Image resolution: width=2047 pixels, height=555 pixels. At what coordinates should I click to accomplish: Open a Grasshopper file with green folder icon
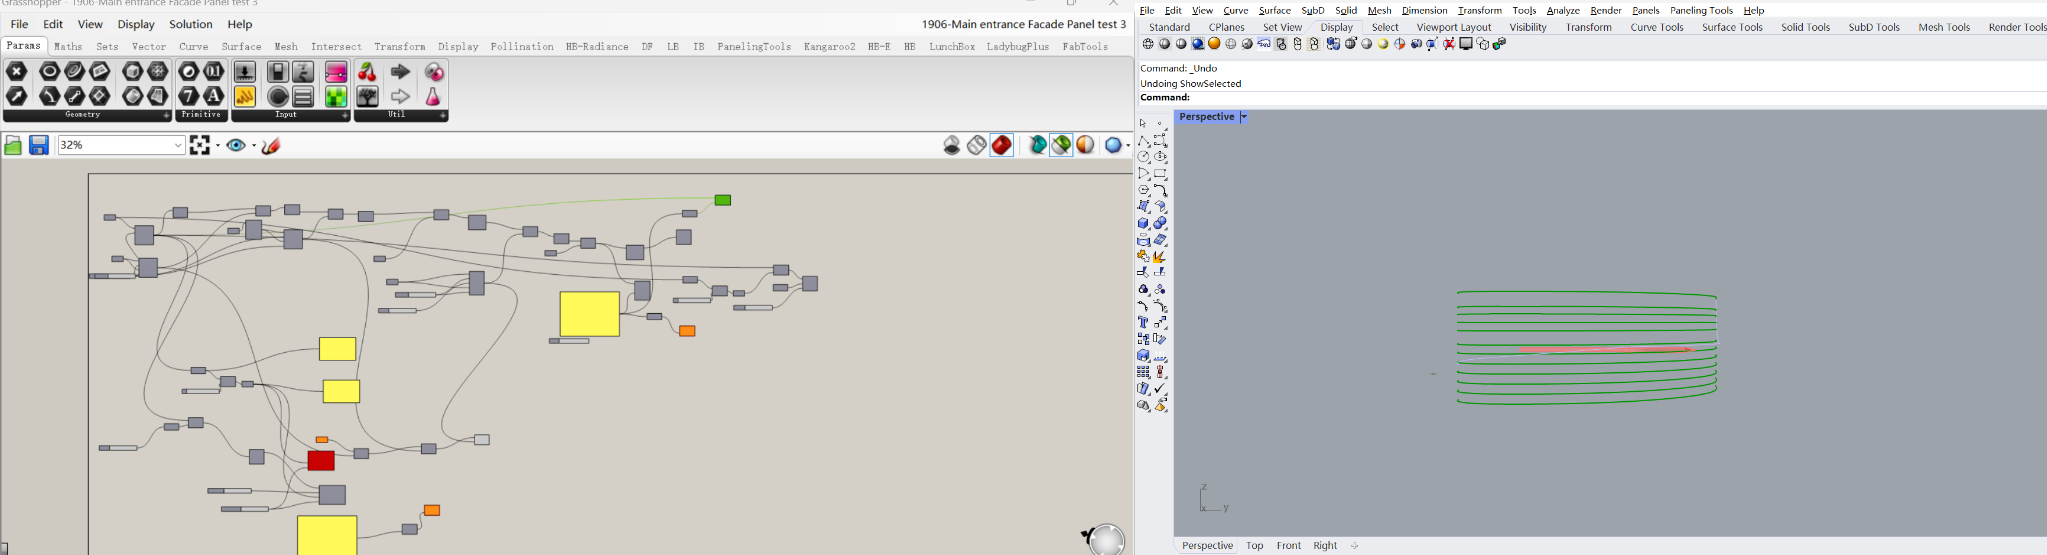[x=13, y=145]
